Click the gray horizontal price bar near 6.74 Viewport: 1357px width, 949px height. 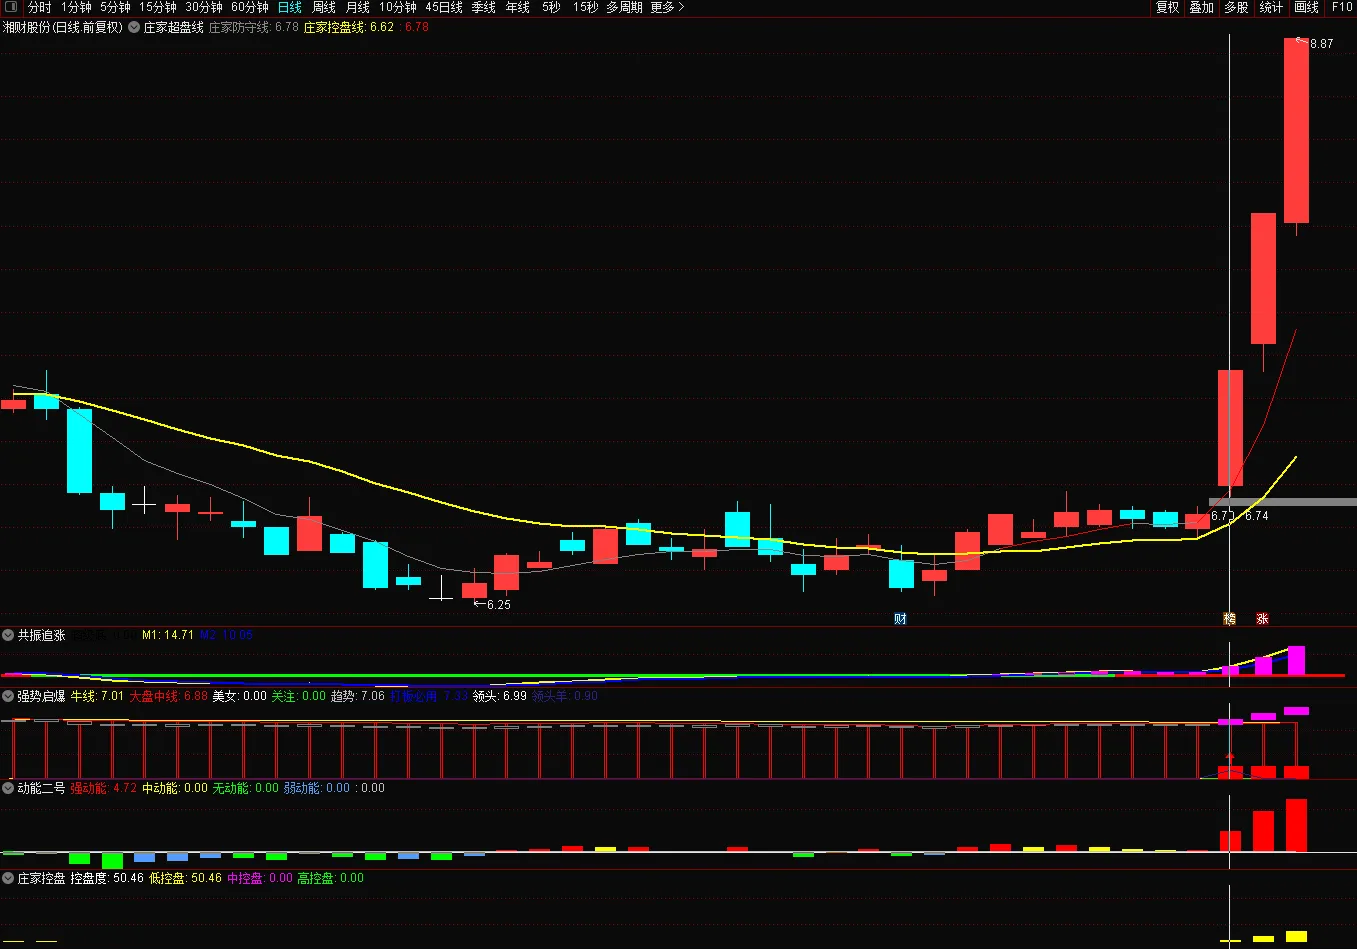[x=1282, y=502]
